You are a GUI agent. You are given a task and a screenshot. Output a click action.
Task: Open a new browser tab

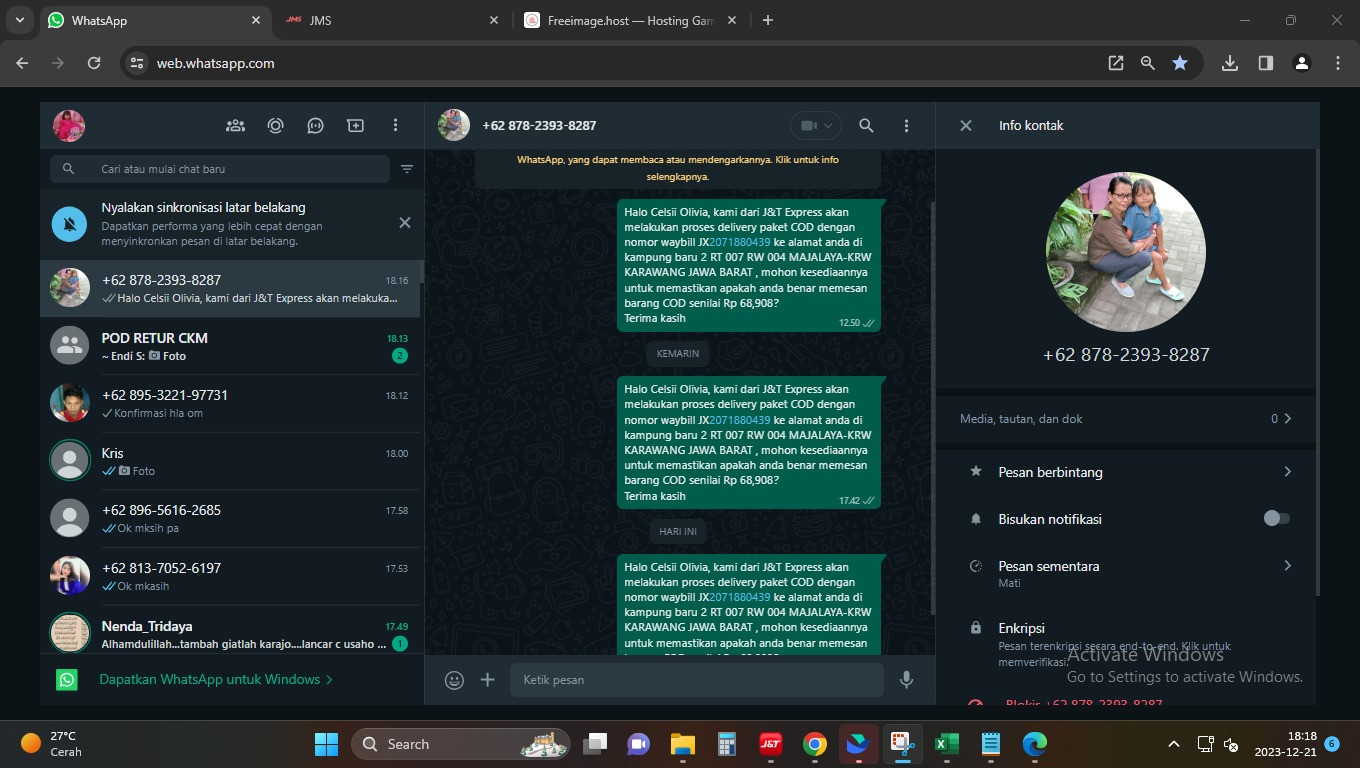(768, 20)
